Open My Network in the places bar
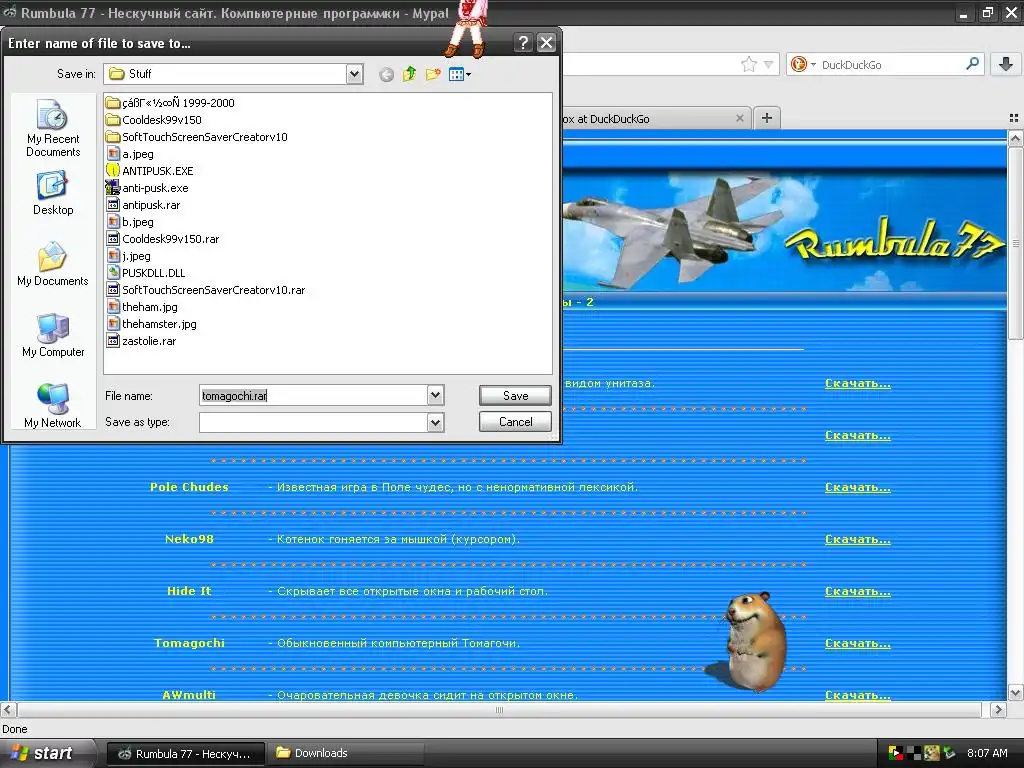 pos(53,406)
